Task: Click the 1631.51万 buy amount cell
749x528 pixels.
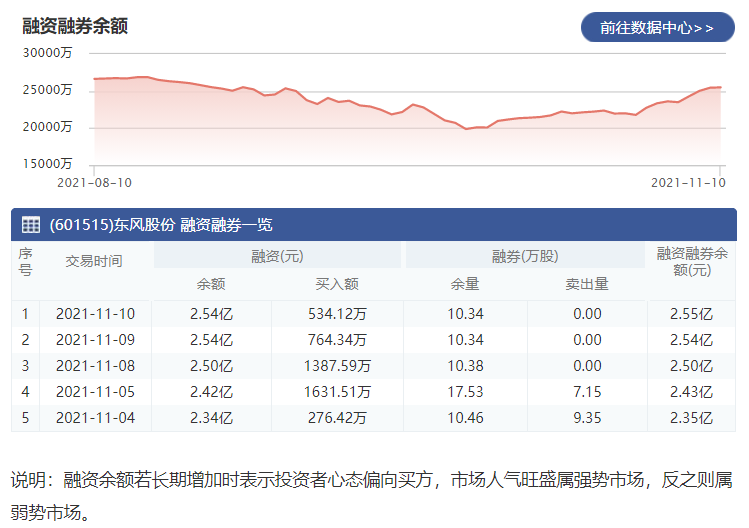Action: pos(337,392)
